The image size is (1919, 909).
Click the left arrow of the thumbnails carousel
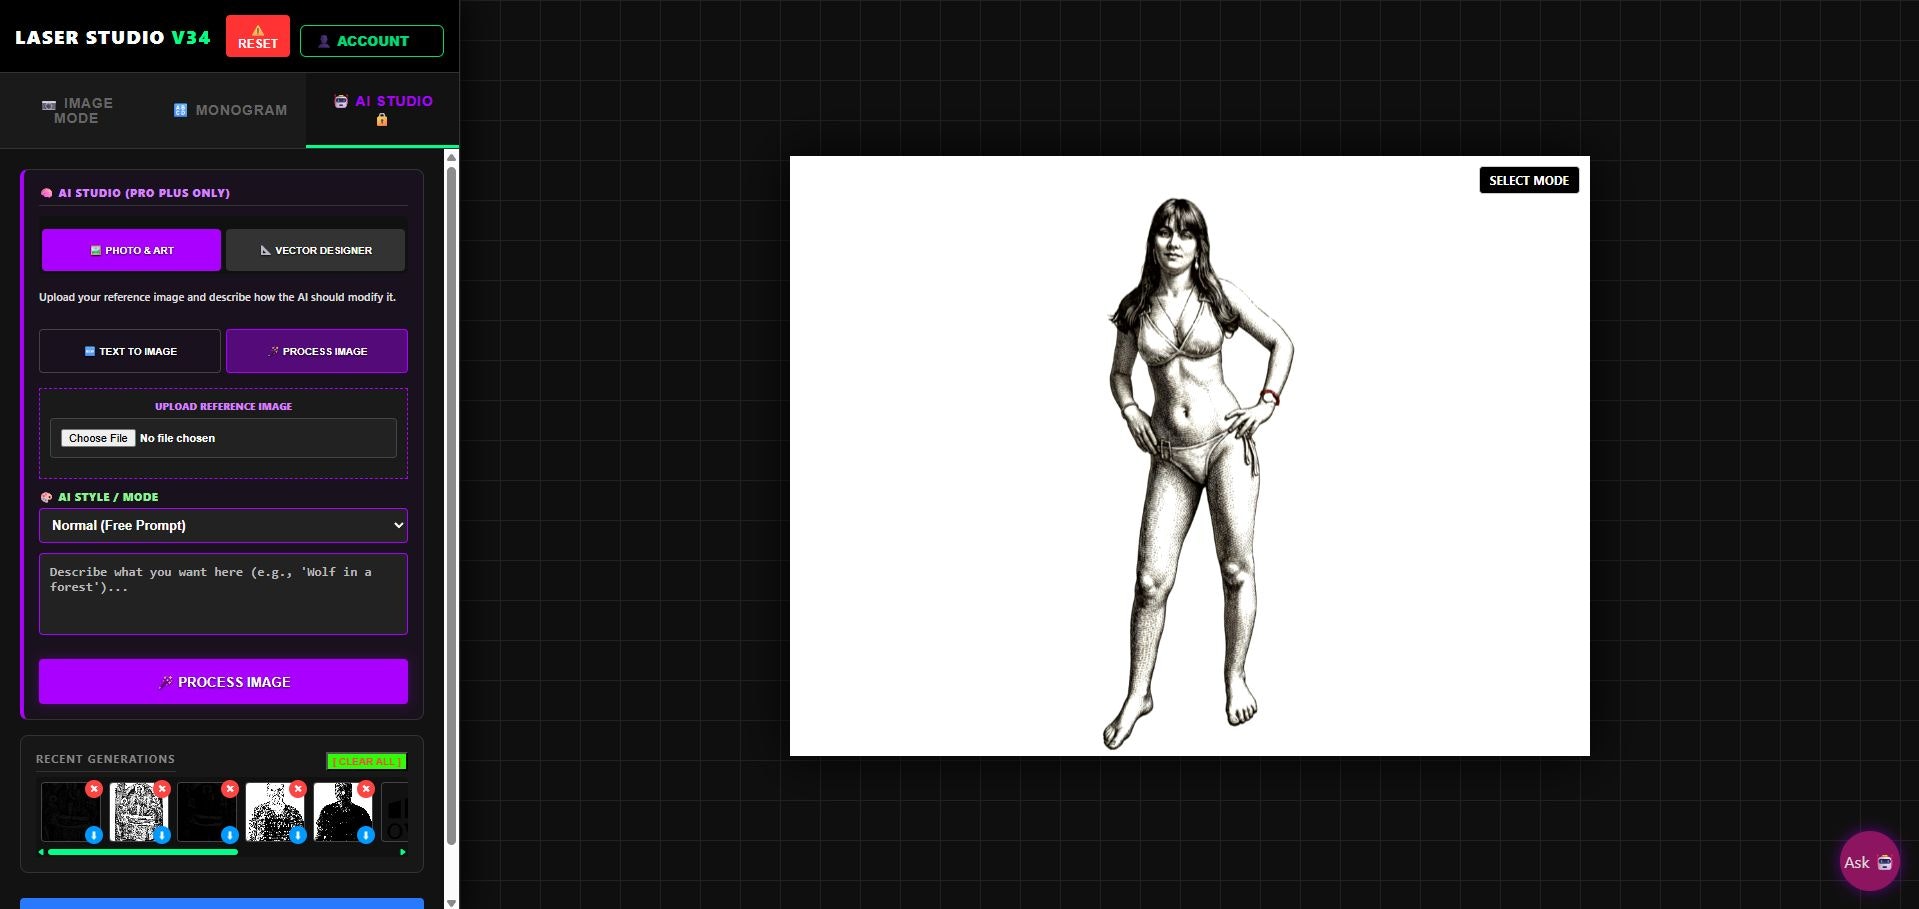pyautogui.click(x=41, y=852)
